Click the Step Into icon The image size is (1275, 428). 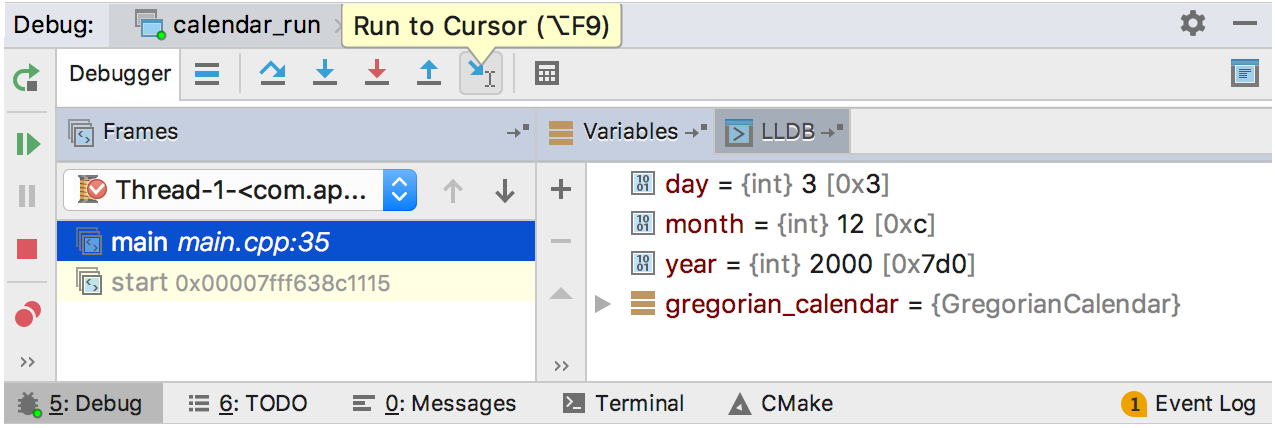[325, 73]
